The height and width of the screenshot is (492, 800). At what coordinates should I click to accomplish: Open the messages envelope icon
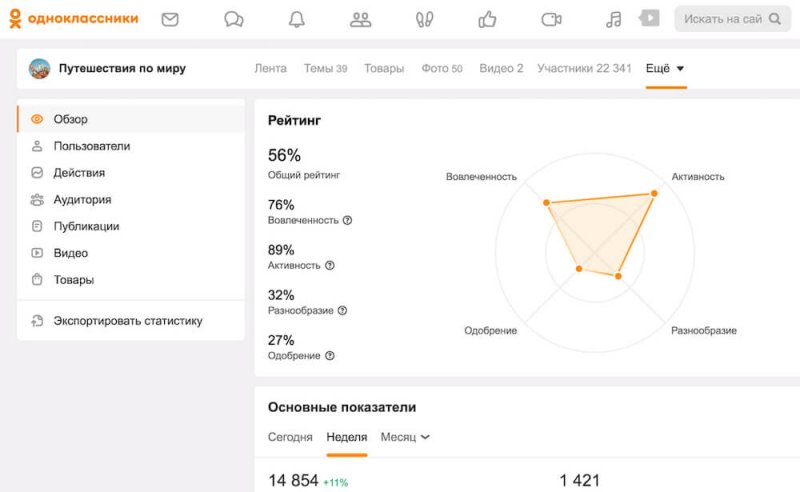pos(170,19)
